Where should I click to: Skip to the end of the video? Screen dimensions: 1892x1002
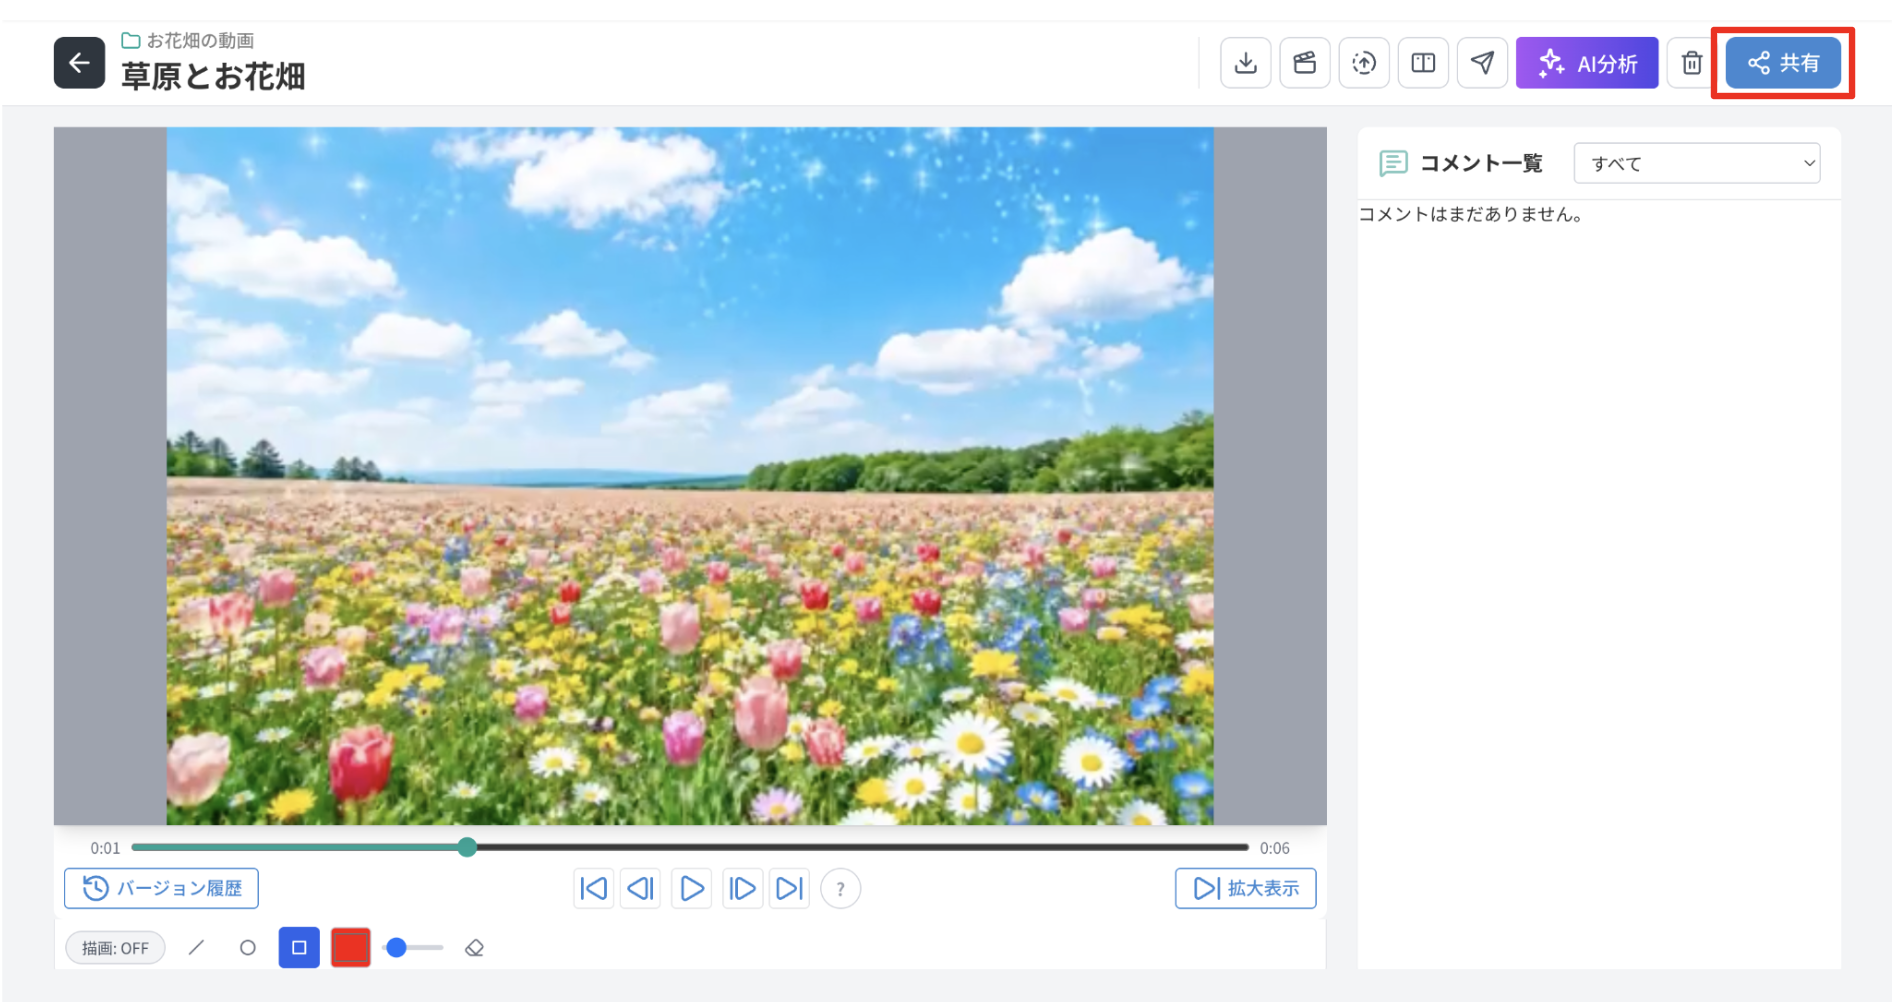tap(789, 888)
